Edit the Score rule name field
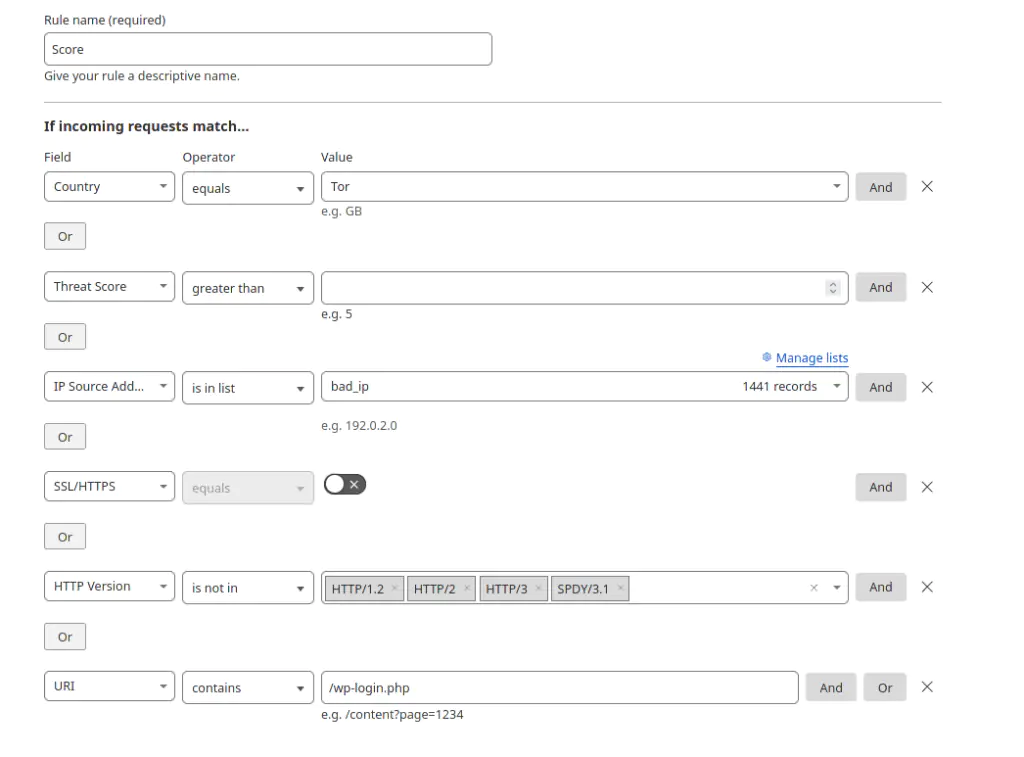The width and height of the screenshot is (1024, 757). pos(267,48)
